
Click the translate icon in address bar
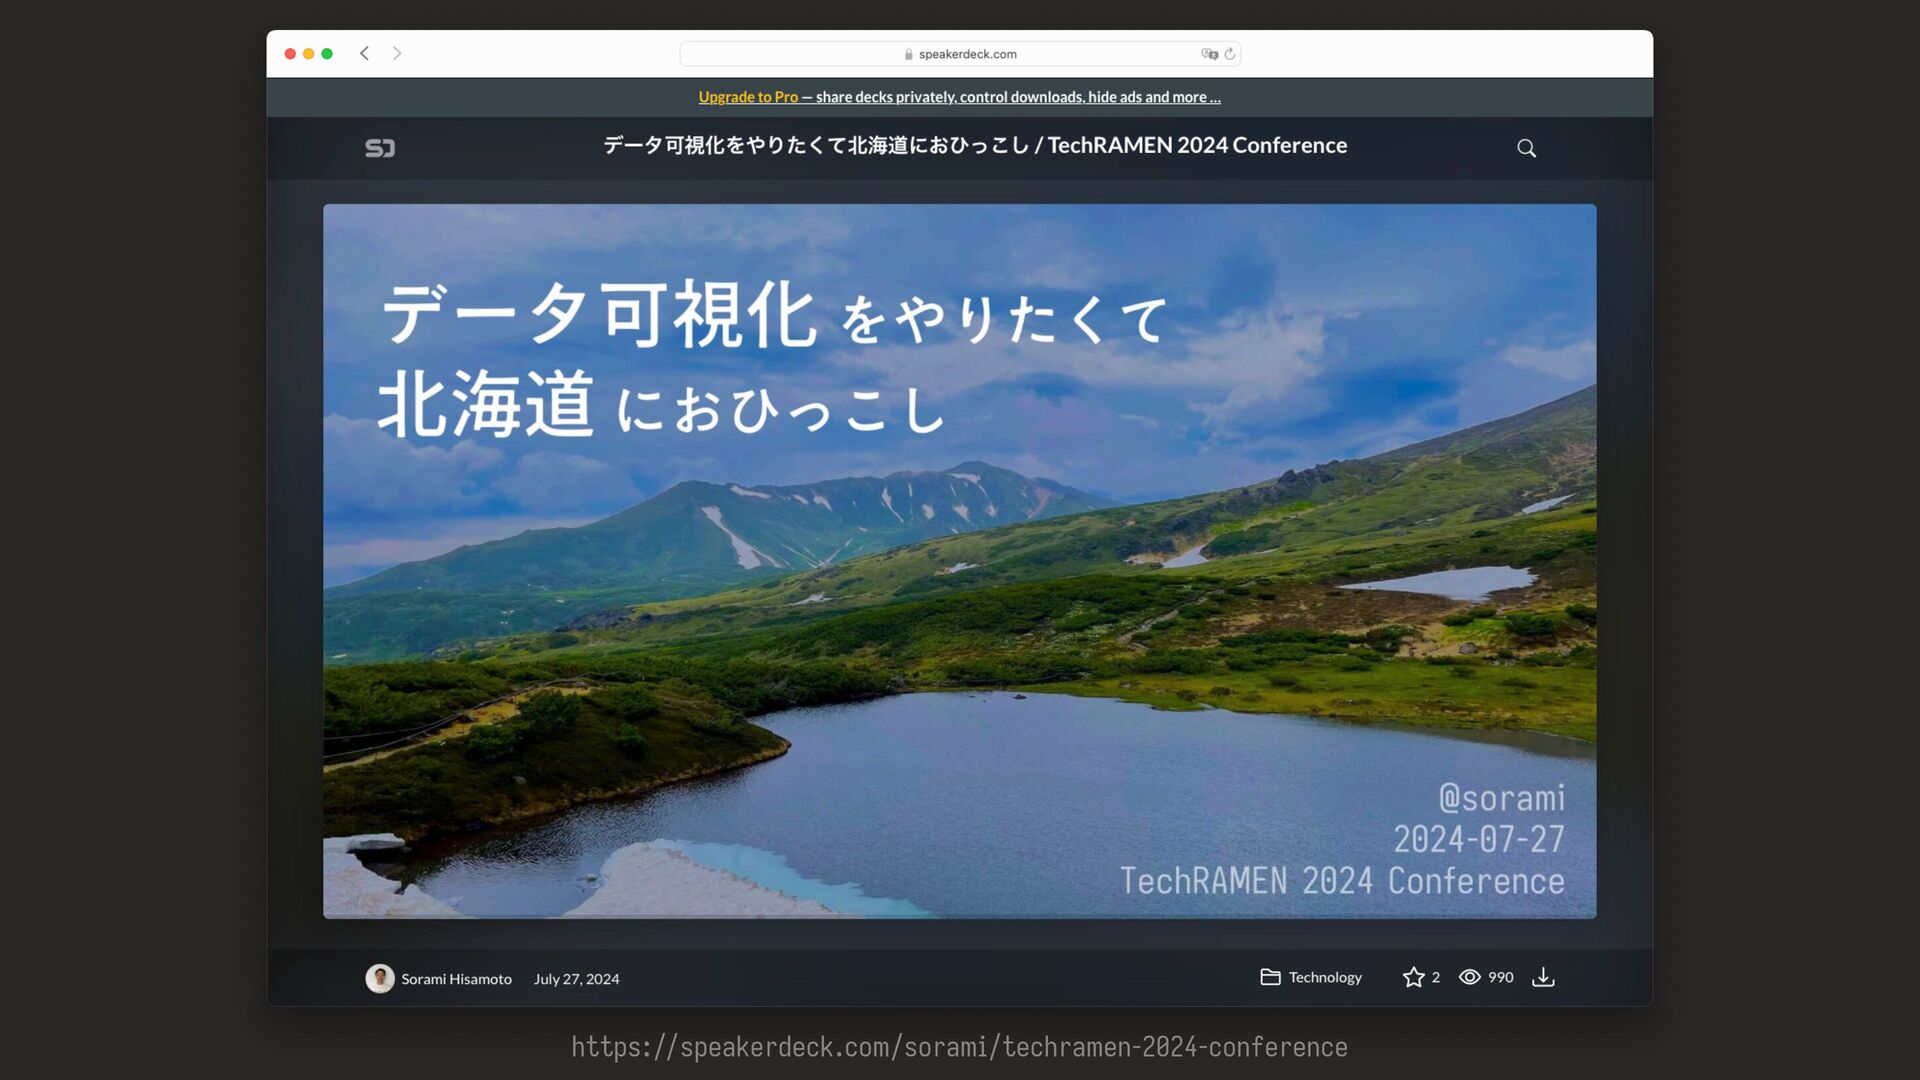coord(1209,54)
